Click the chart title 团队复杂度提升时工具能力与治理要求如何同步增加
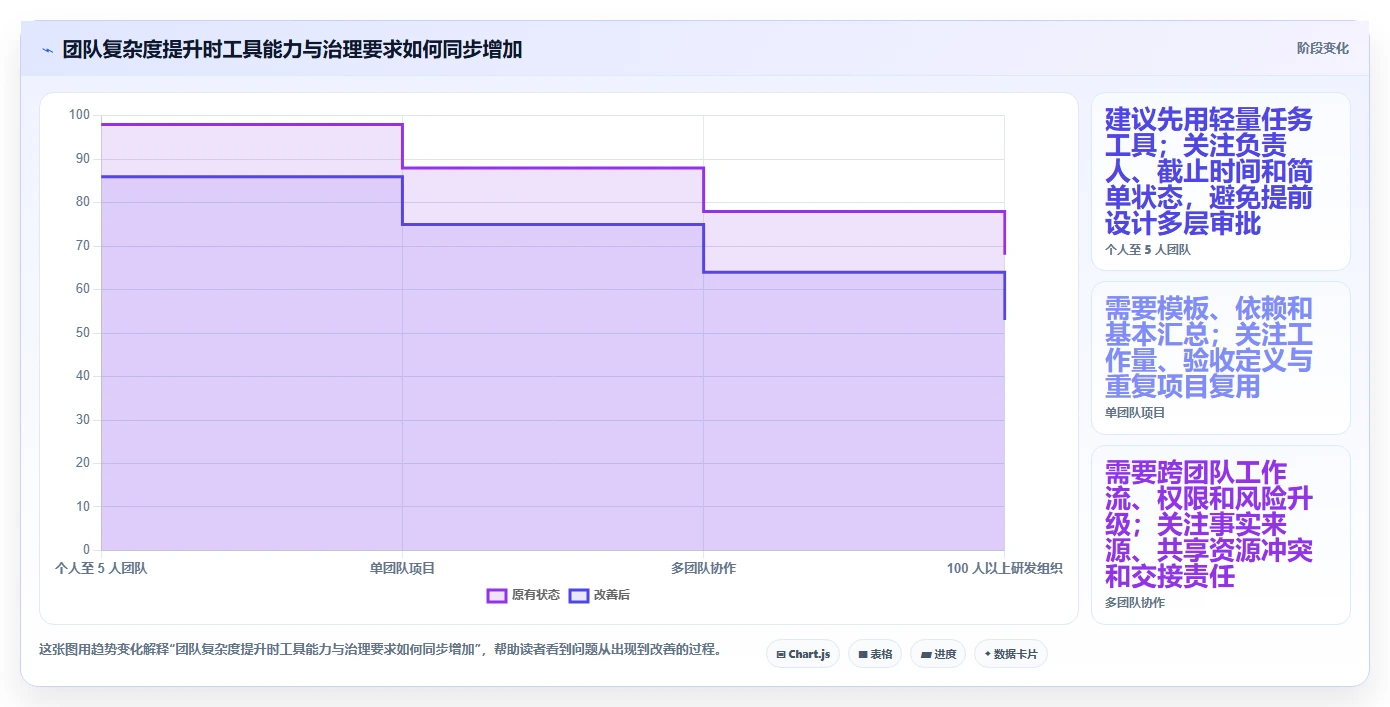Viewport: 1390px width, 707px height. coord(292,49)
